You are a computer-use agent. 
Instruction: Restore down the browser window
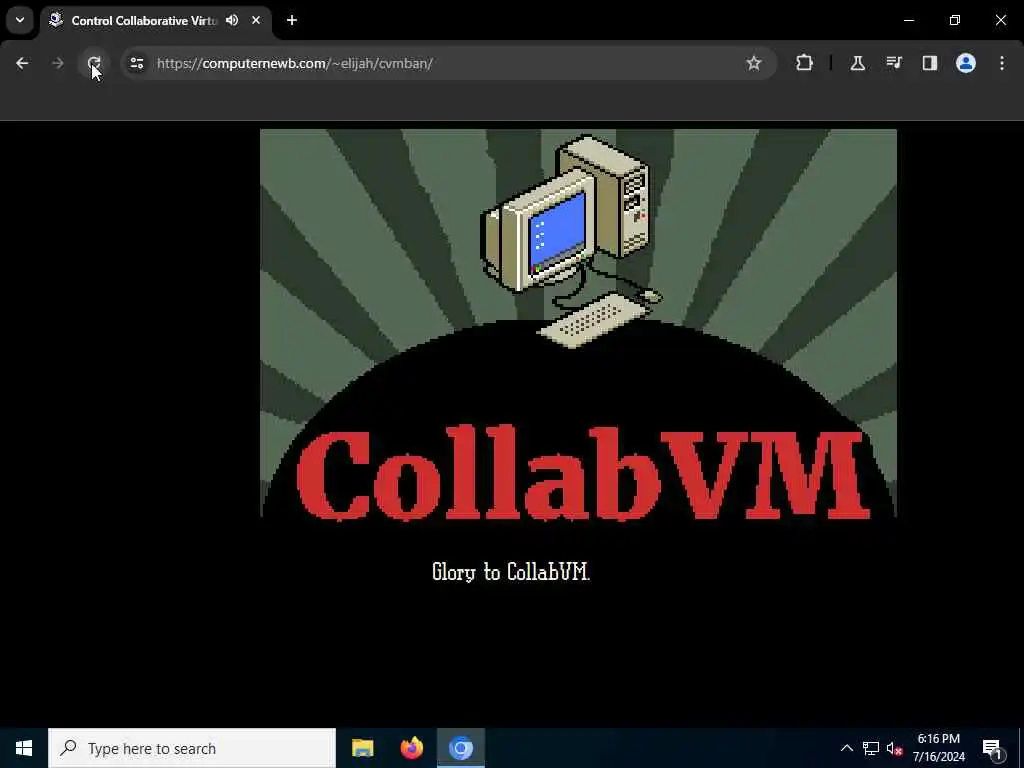955,20
